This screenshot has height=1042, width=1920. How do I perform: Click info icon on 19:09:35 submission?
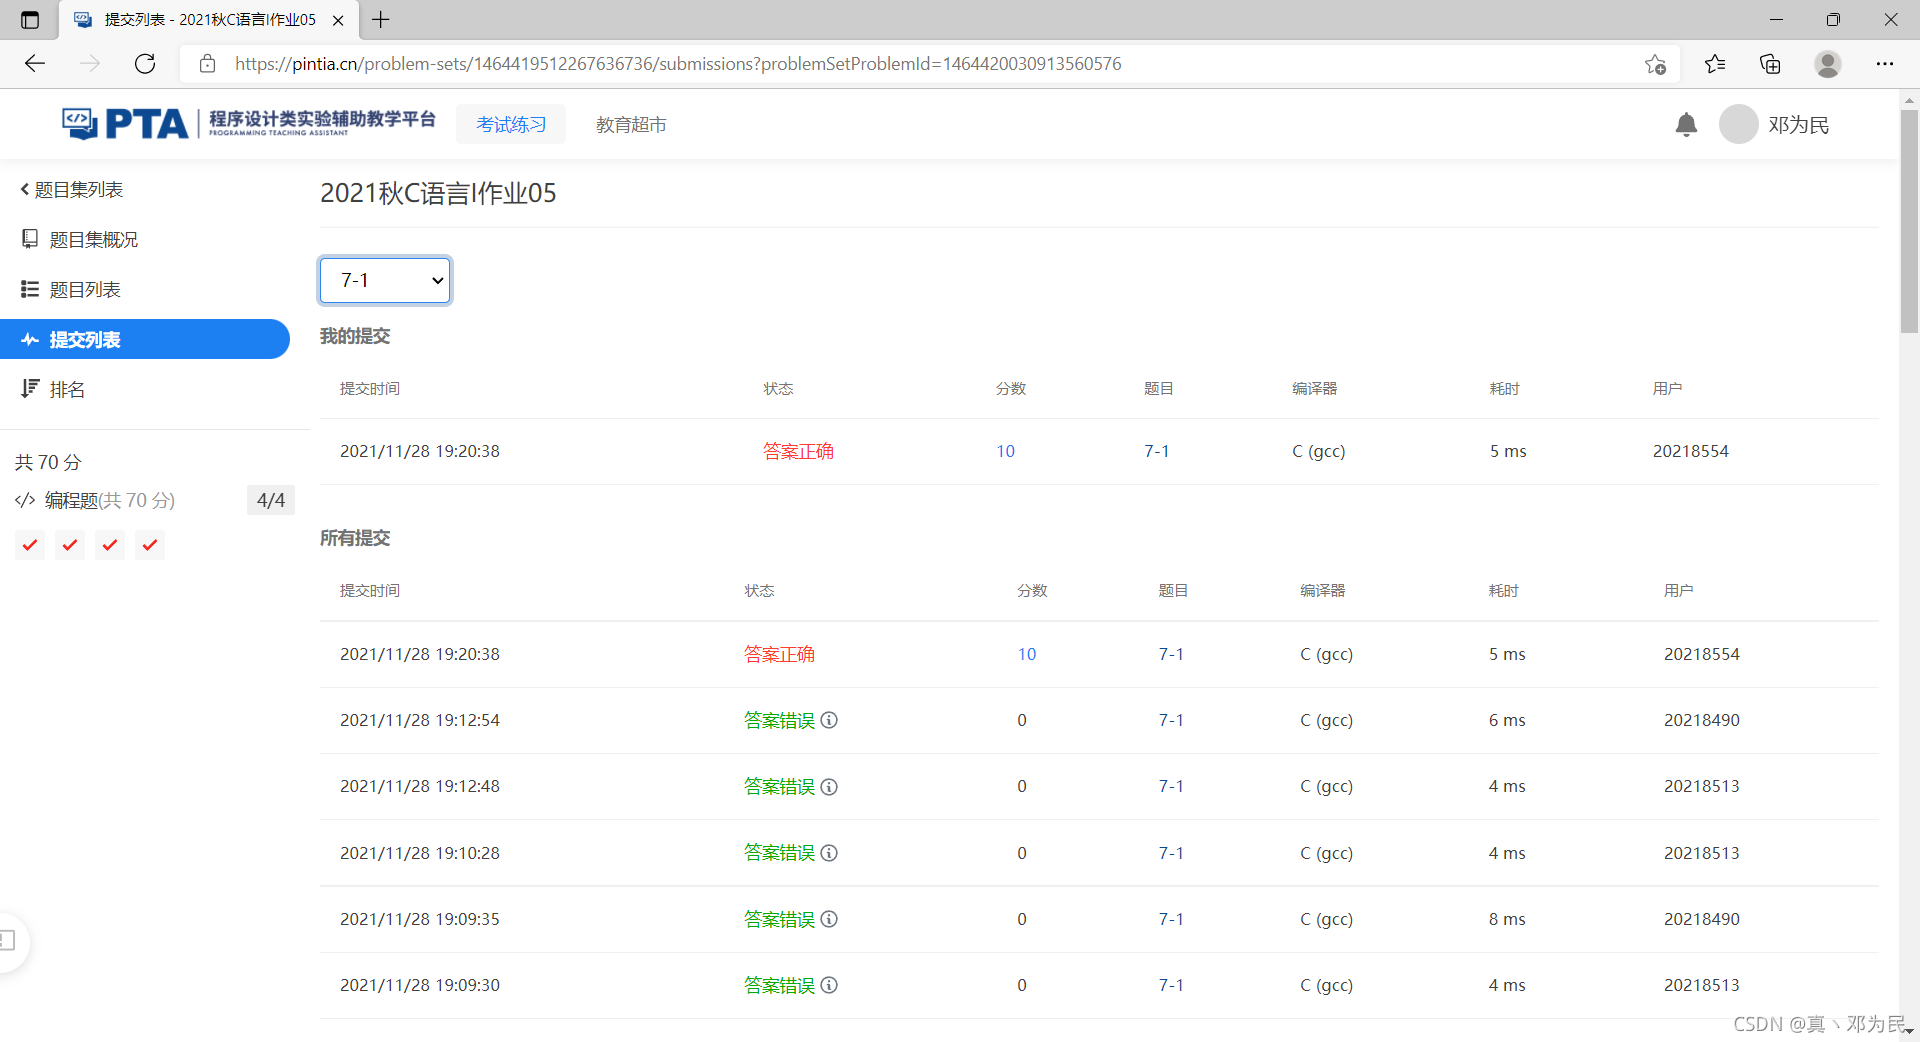[x=829, y=919]
